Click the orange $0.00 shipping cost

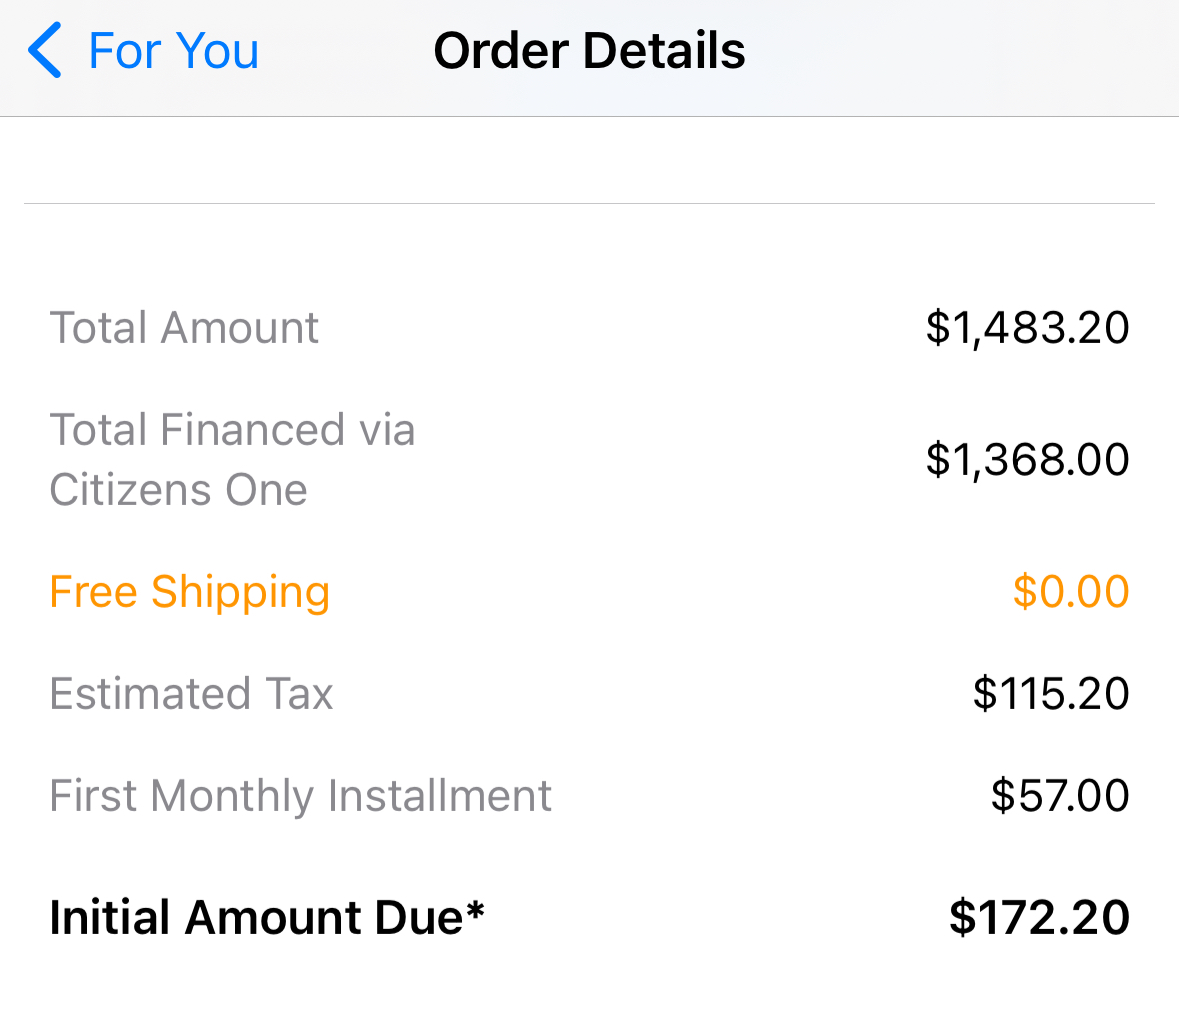coord(1070,592)
